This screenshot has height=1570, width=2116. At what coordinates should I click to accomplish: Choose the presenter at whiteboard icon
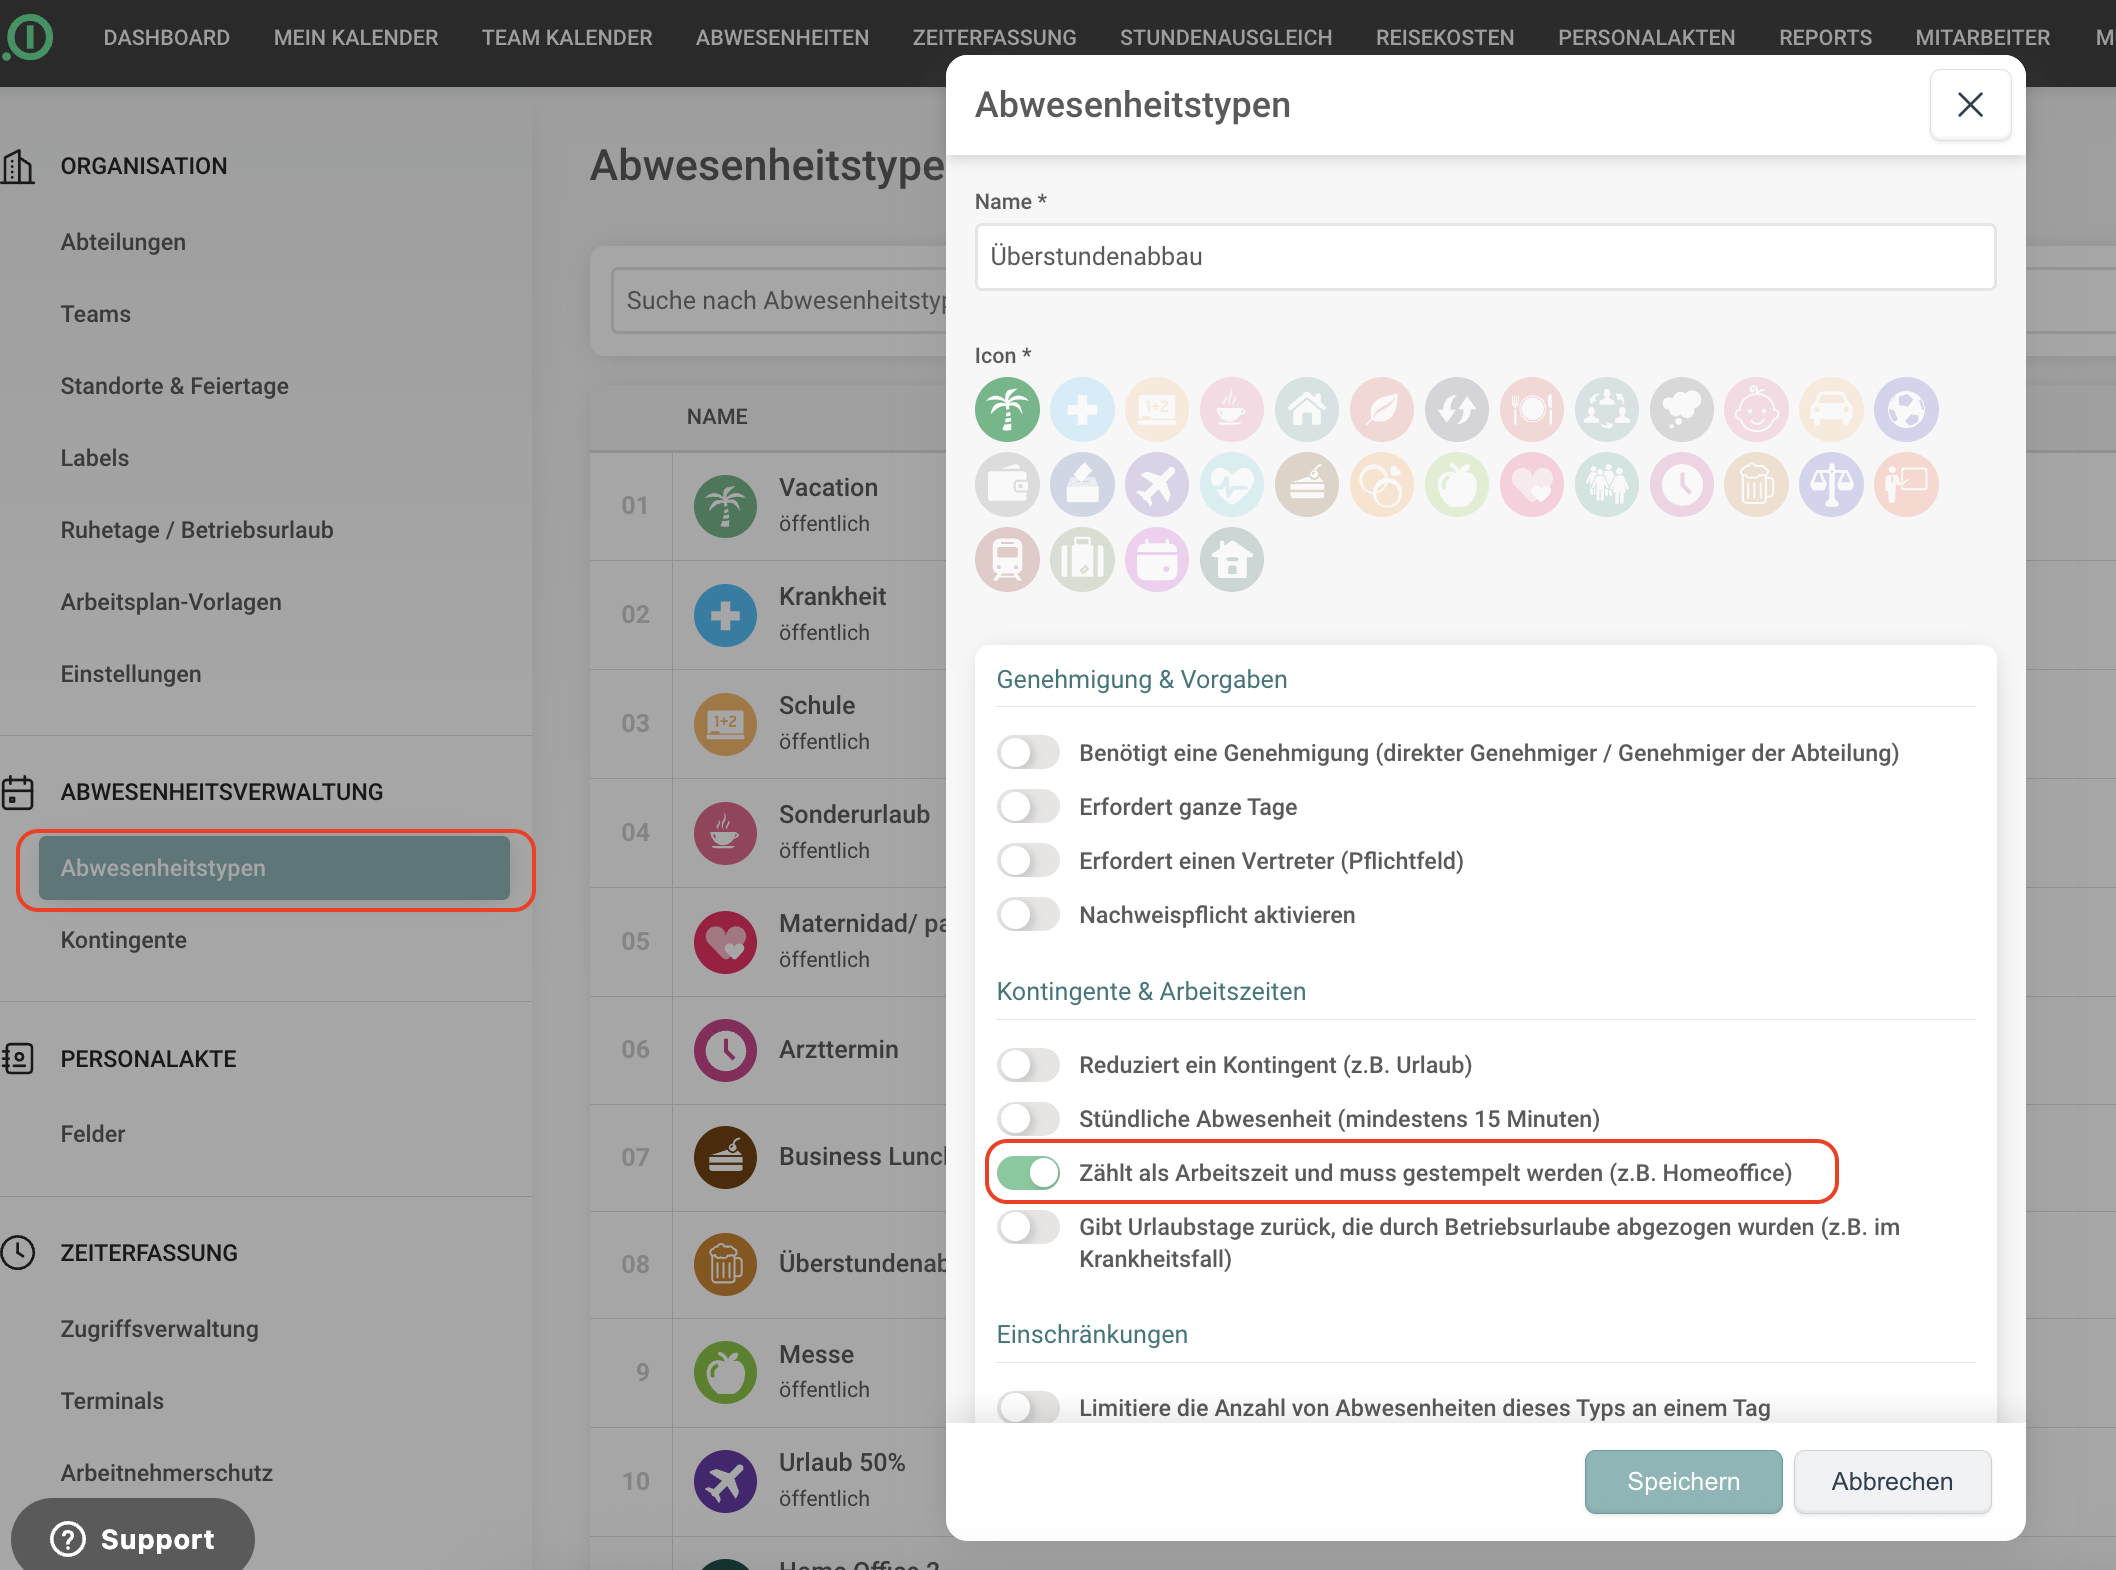[1907, 485]
